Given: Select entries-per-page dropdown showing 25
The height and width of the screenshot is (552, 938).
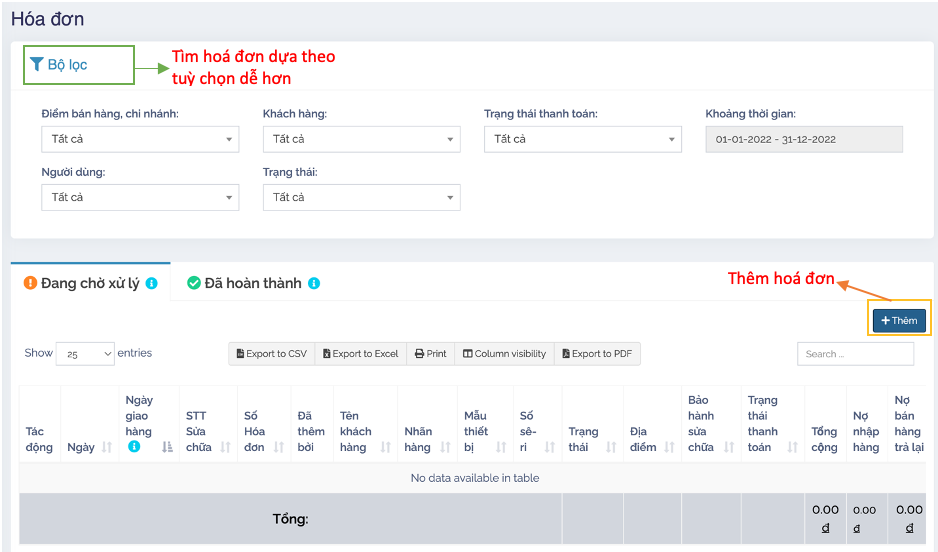Looking at the screenshot, I should pyautogui.click(x=85, y=354).
